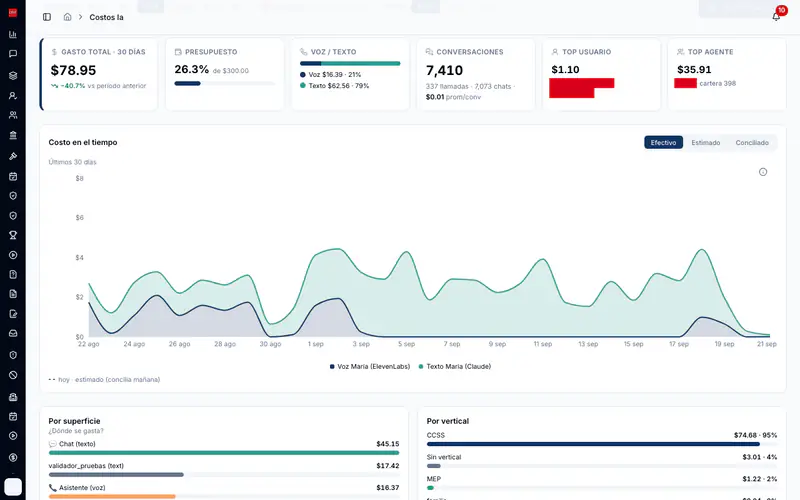Click the hoy · estimado (concilia mañana) note
The image size is (800, 500).
tap(109, 380)
